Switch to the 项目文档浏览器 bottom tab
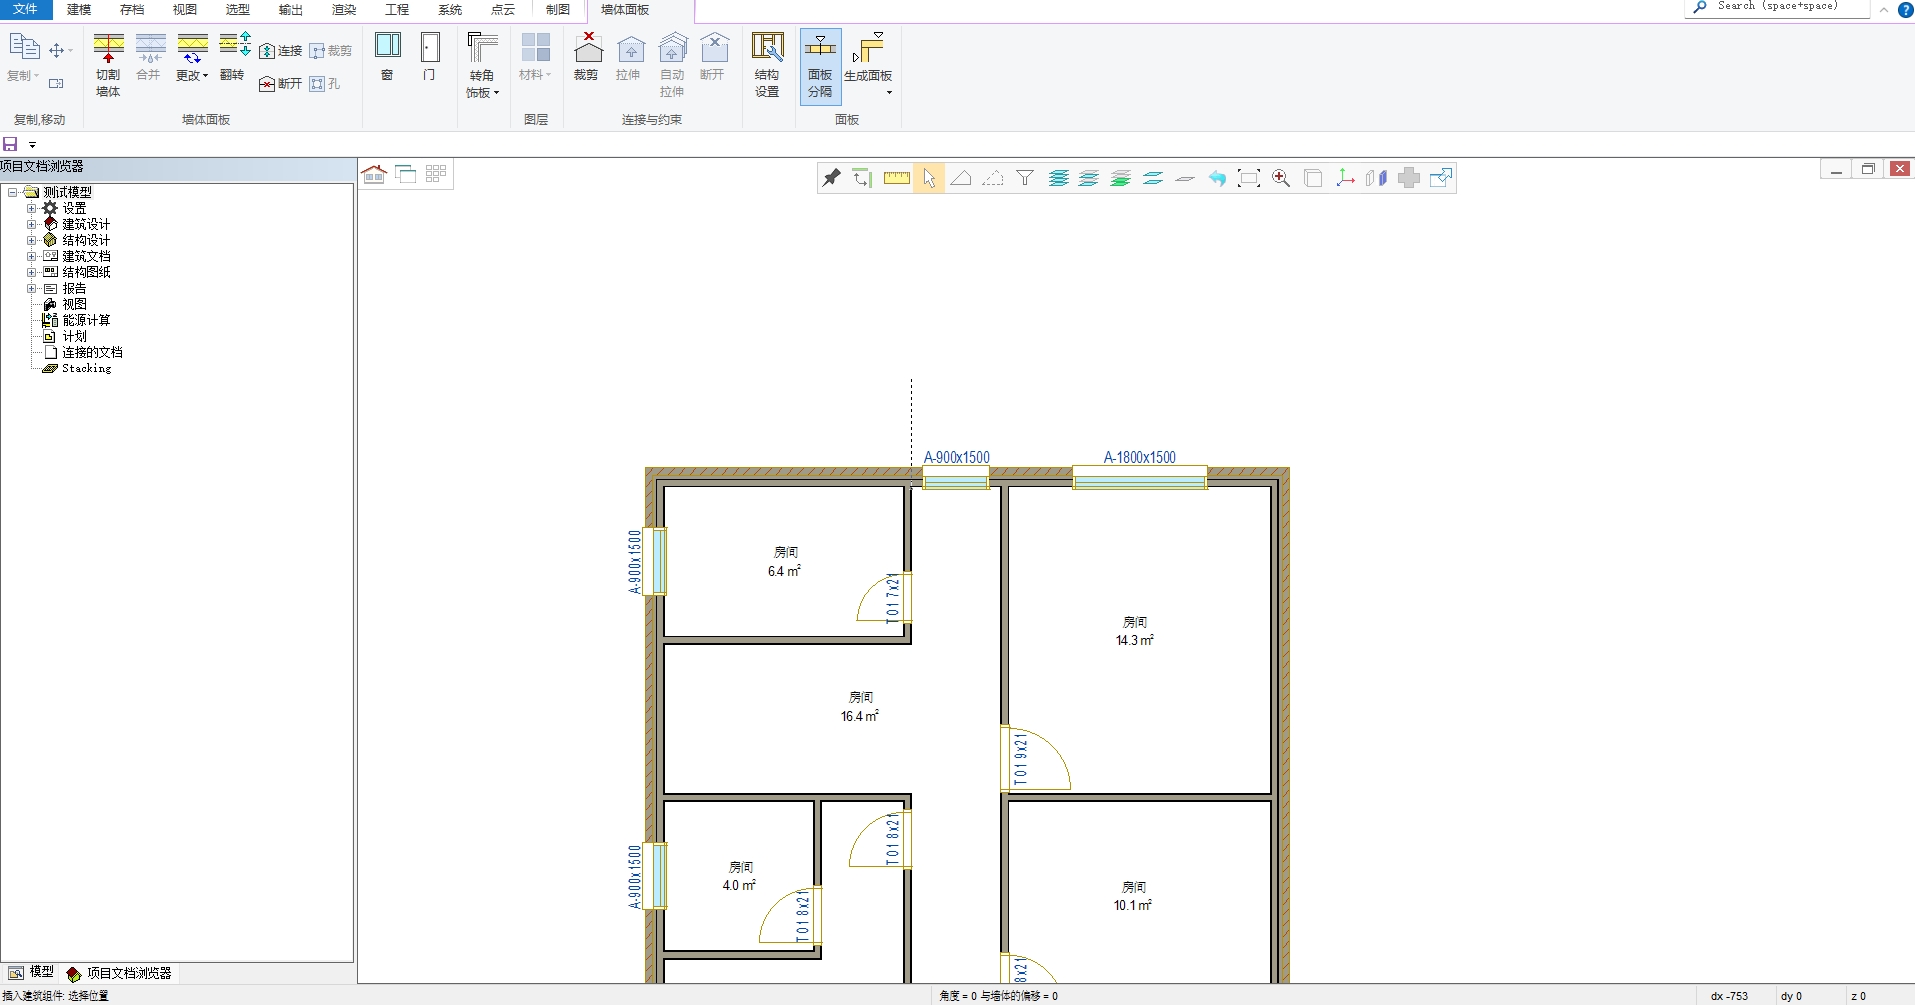This screenshot has width=1915, height=1005. coord(119,972)
